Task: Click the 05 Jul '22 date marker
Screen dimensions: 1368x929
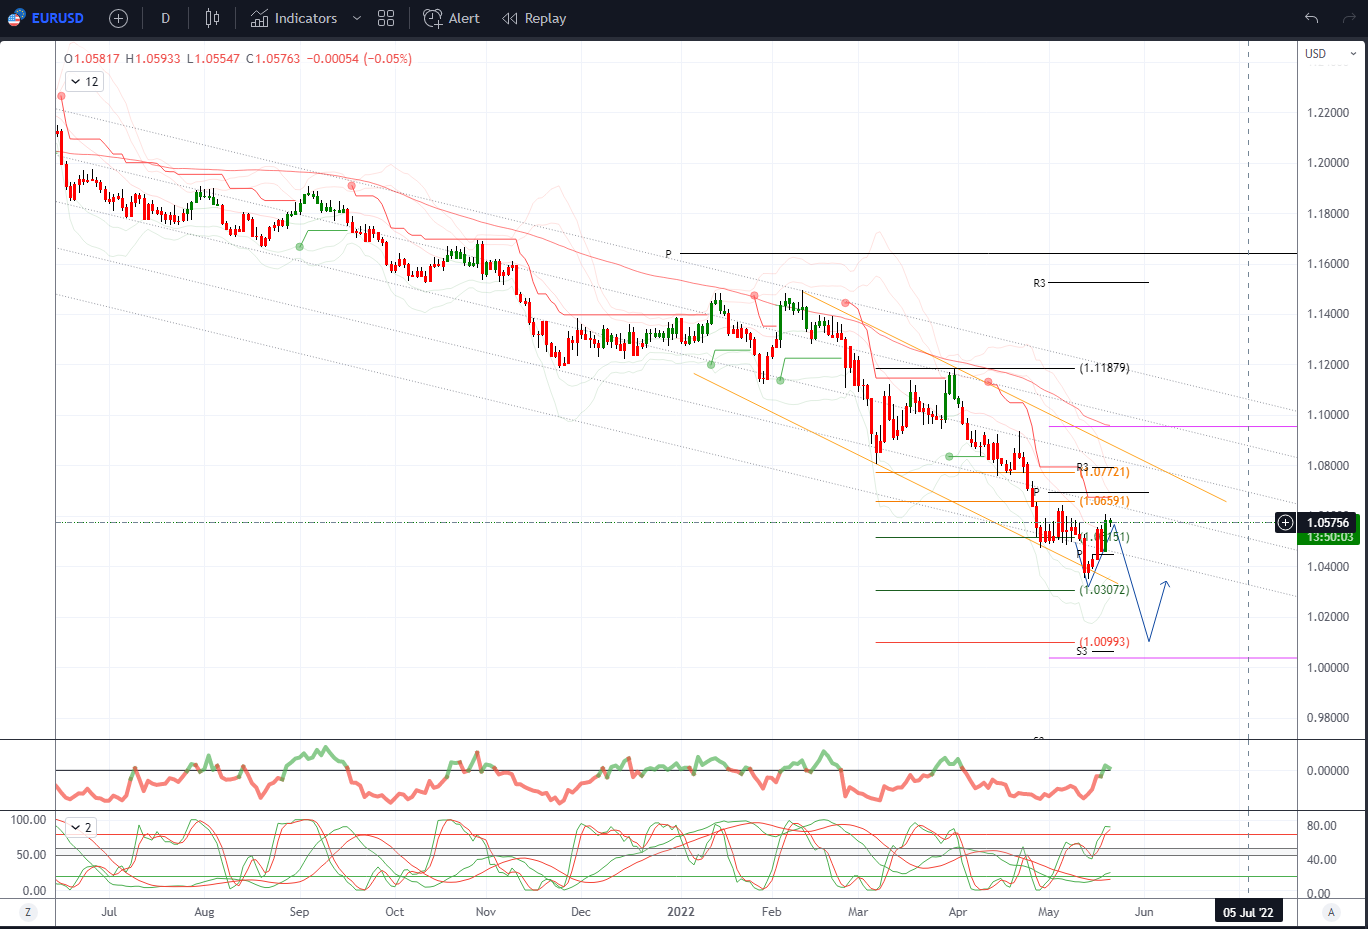Action: (x=1248, y=912)
